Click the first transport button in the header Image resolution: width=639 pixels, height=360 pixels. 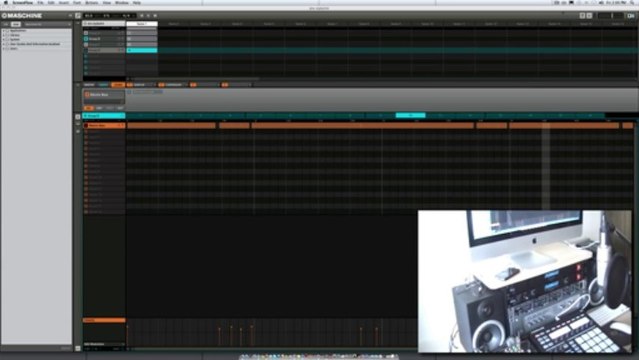point(141,15)
